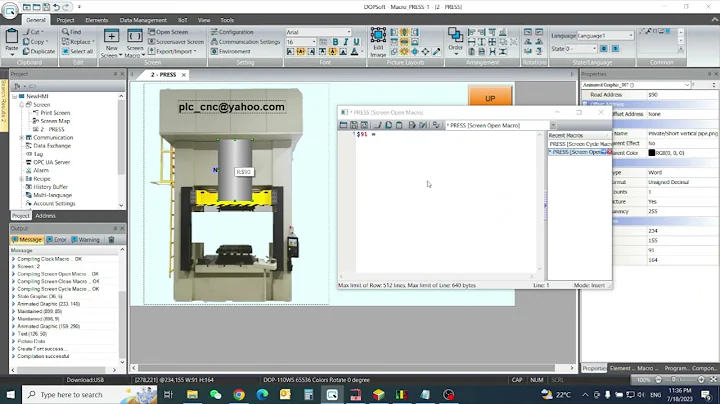The width and height of the screenshot is (720, 404).
Task: Collapse the NewHMI tree node
Action: click(x=15, y=96)
